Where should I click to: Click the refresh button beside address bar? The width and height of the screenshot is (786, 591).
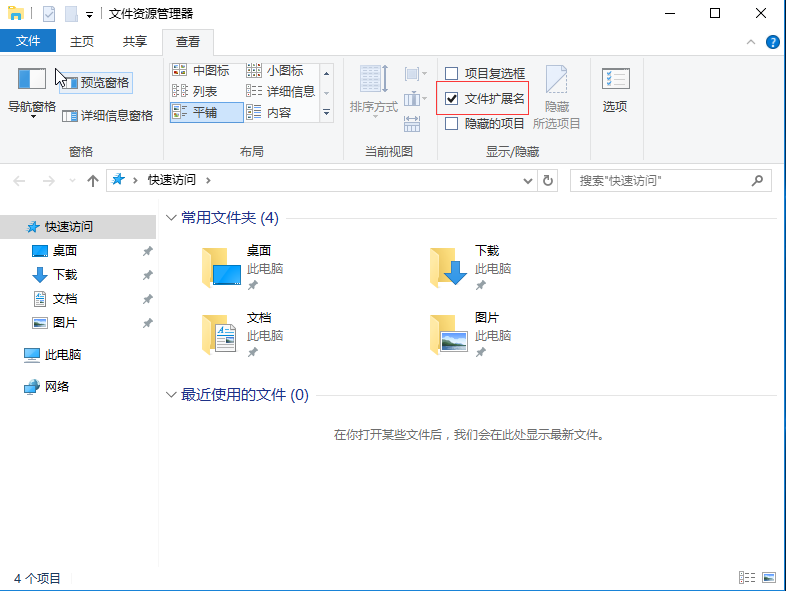coord(547,180)
